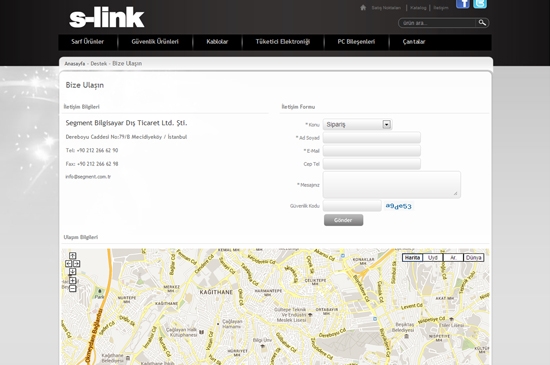Image resolution: width=550 pixels, height=365 pixels.
Task: Open the Çantalar menu
Action: click(414, 42)
